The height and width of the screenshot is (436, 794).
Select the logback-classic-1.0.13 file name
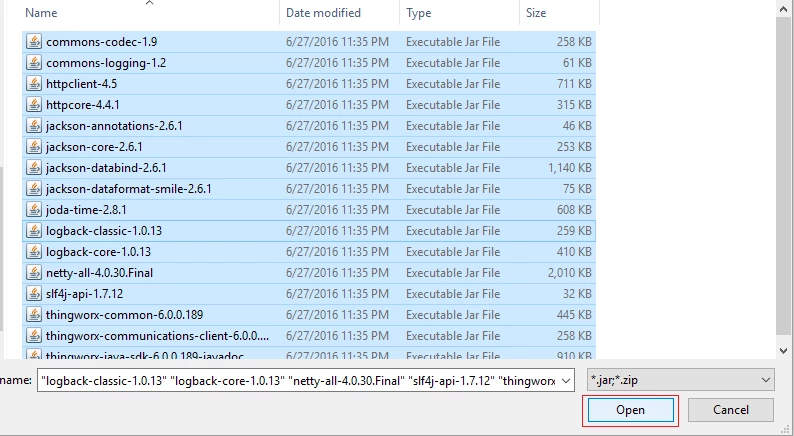point(104,231)
